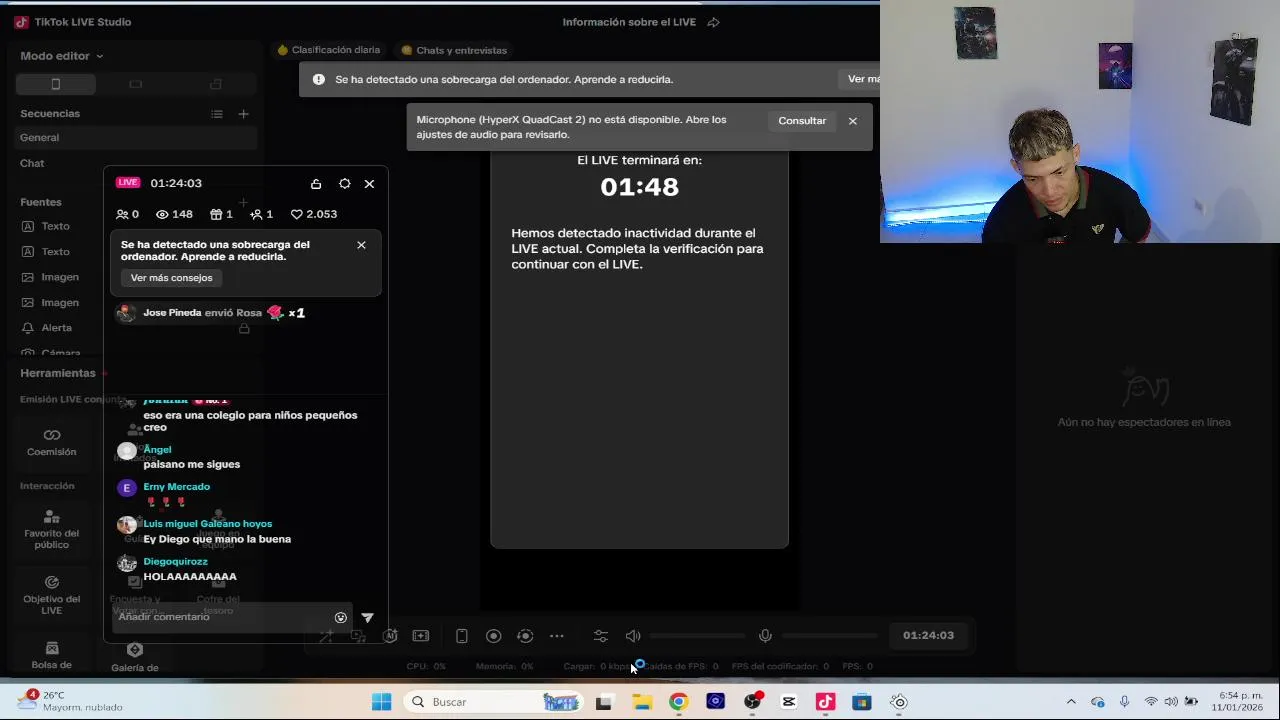Click Información sobre el LIVE title
This screenshot has width=1280, height=720.
[x=629, y=22]
